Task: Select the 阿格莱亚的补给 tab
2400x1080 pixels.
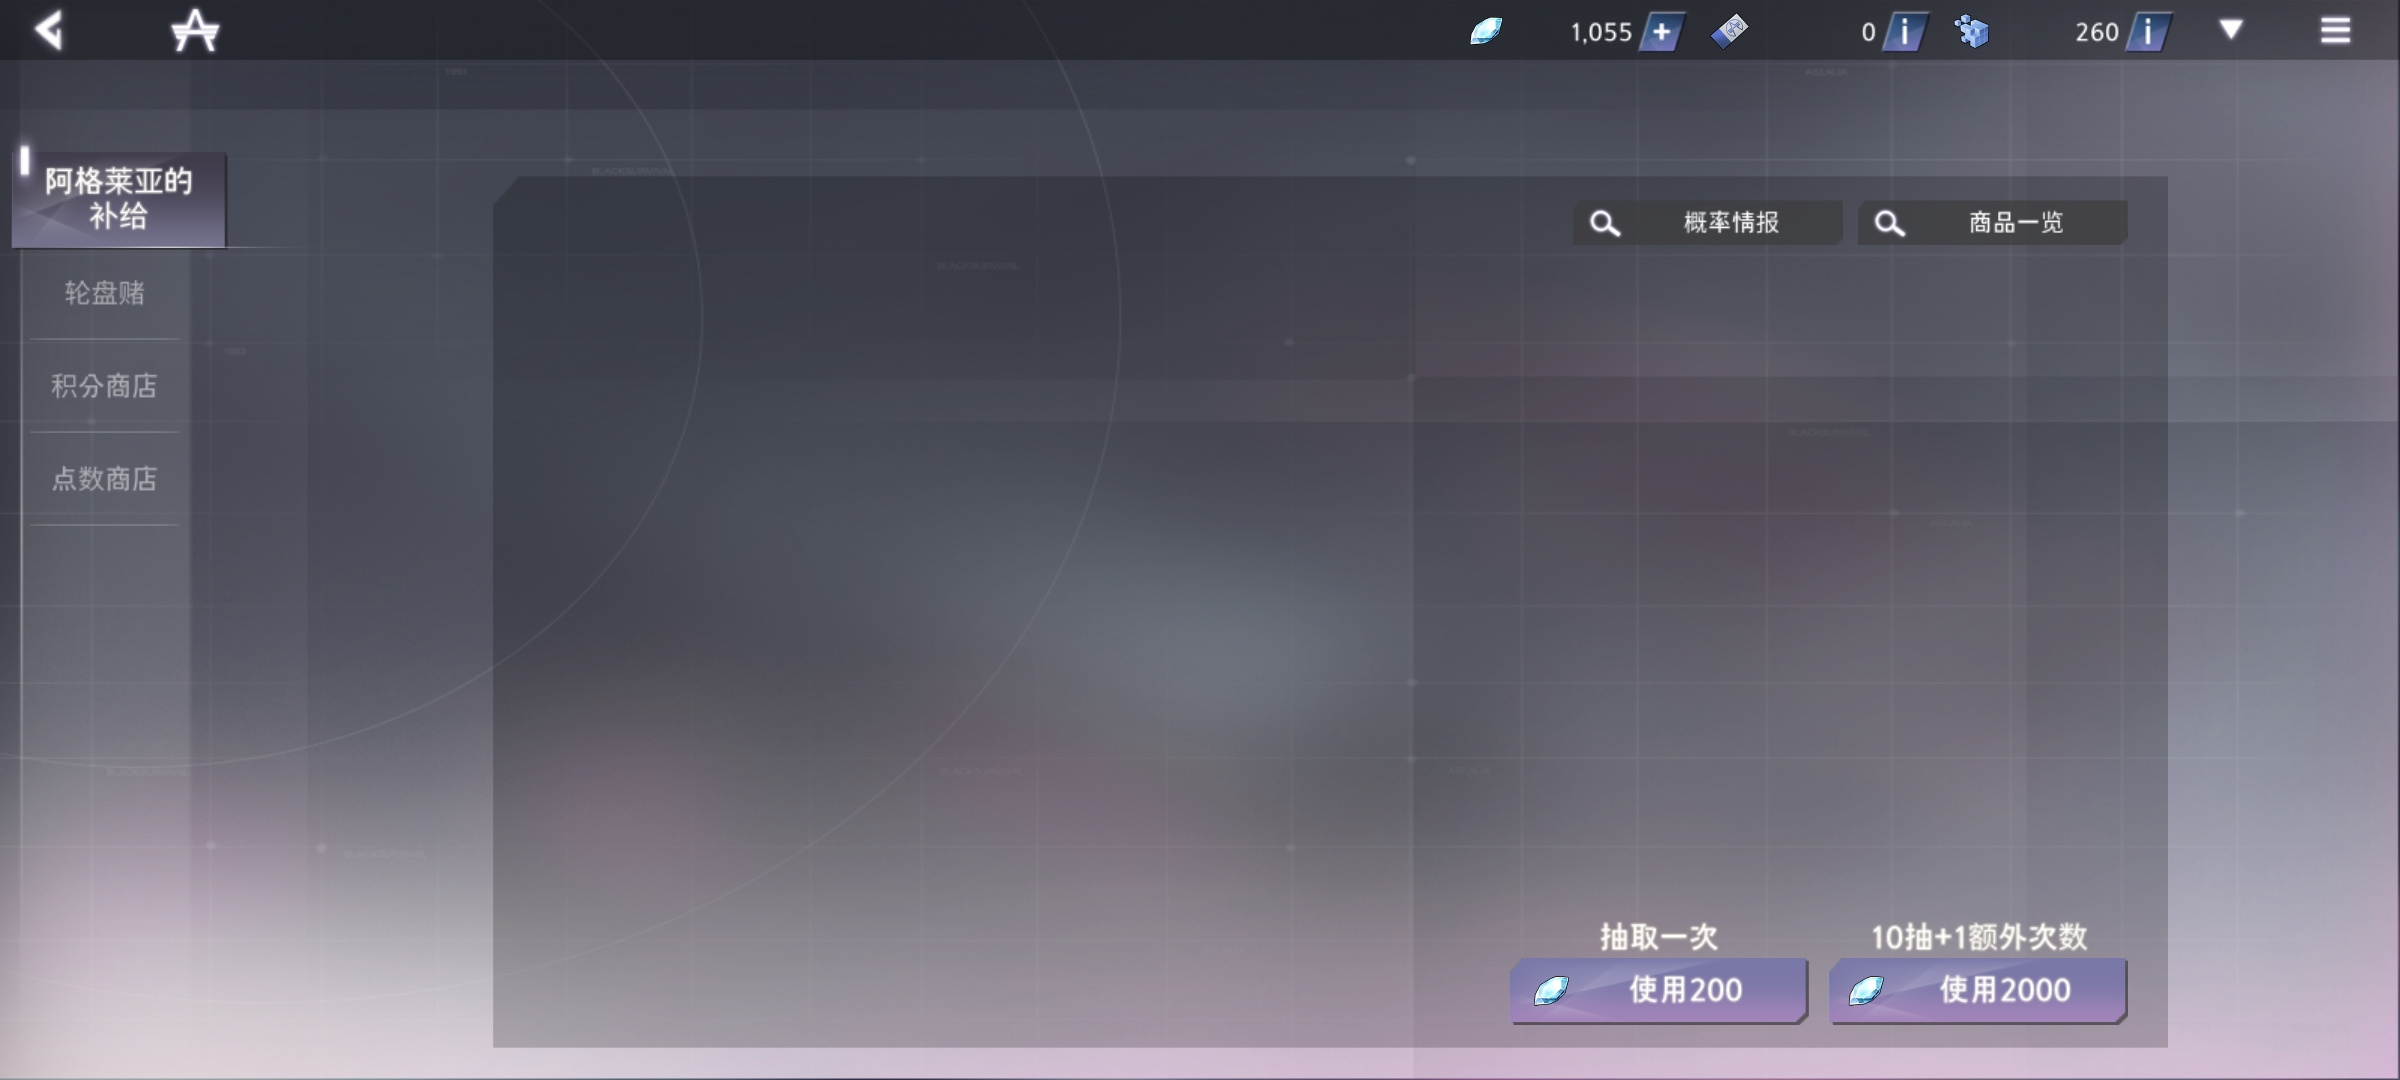Action: (119, 199)
